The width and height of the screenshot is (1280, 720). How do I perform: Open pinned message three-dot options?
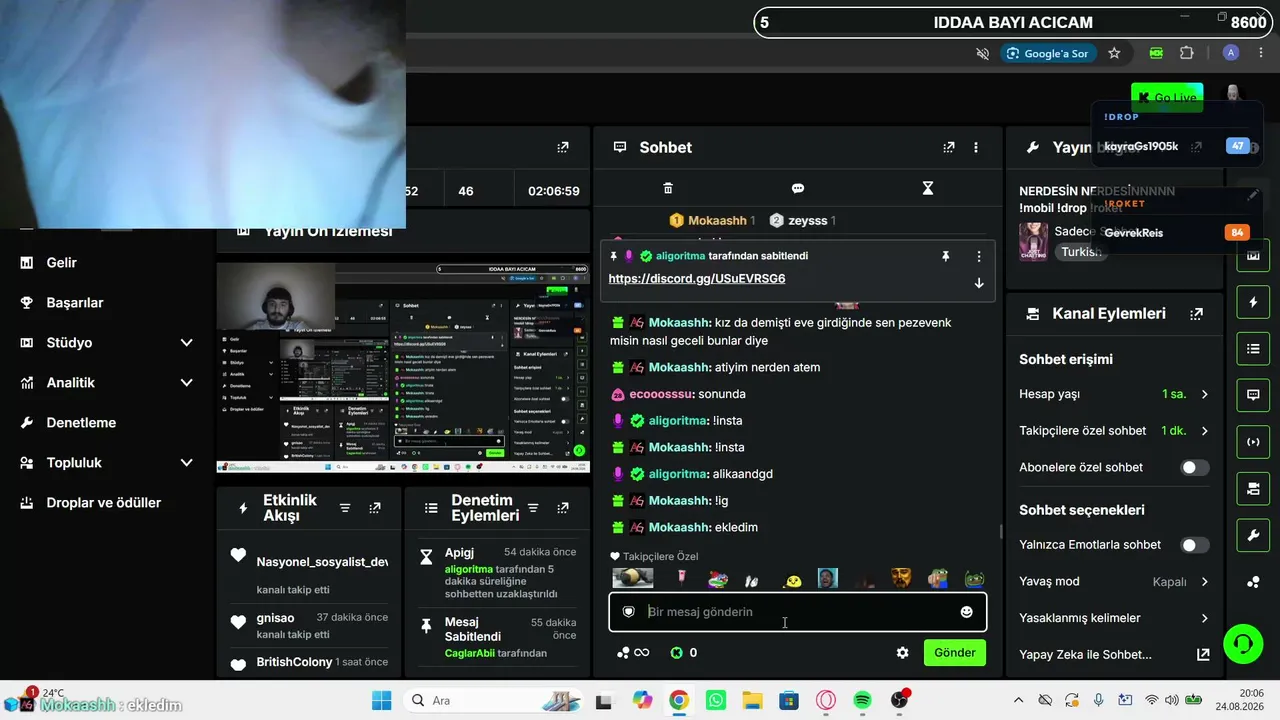[979, 256]
